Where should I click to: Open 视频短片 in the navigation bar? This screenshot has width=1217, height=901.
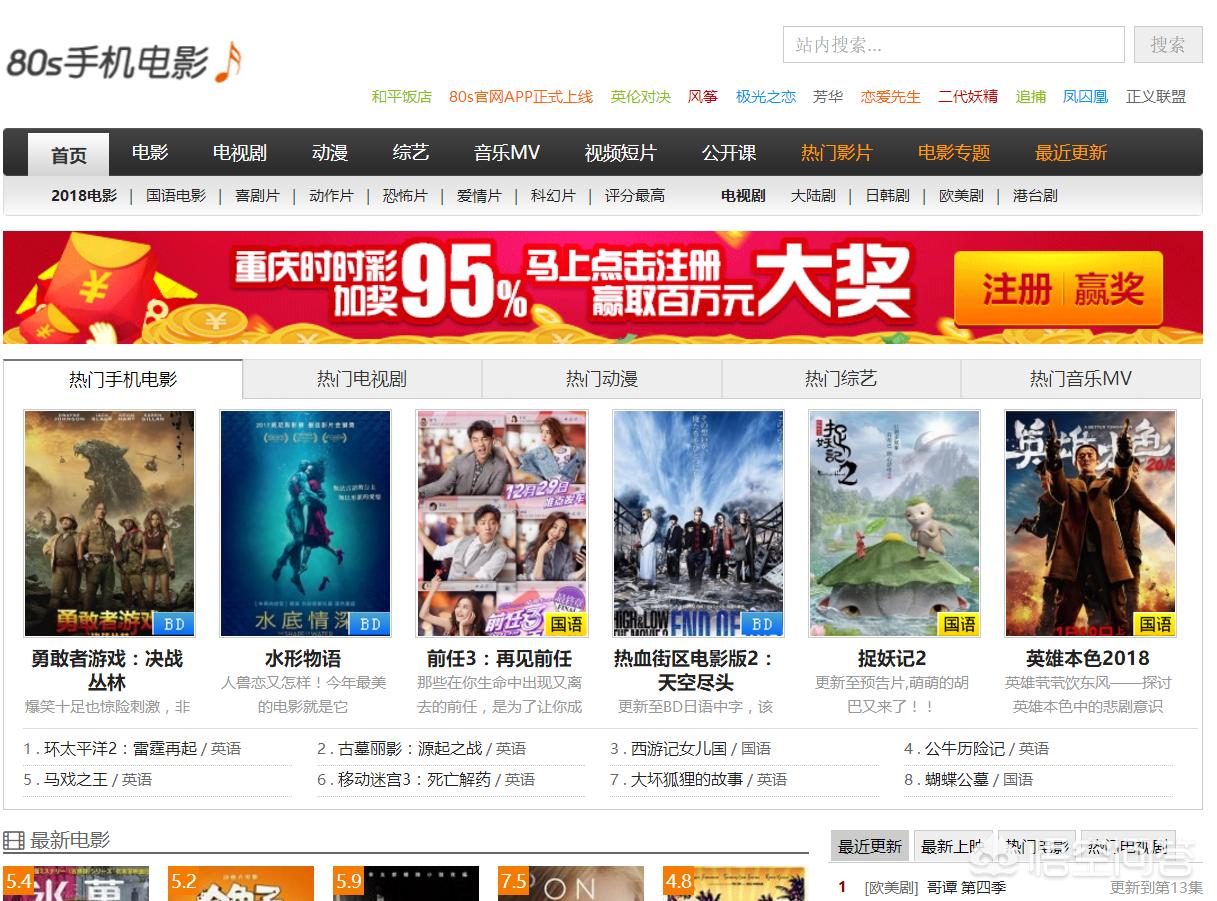(621, 153)
